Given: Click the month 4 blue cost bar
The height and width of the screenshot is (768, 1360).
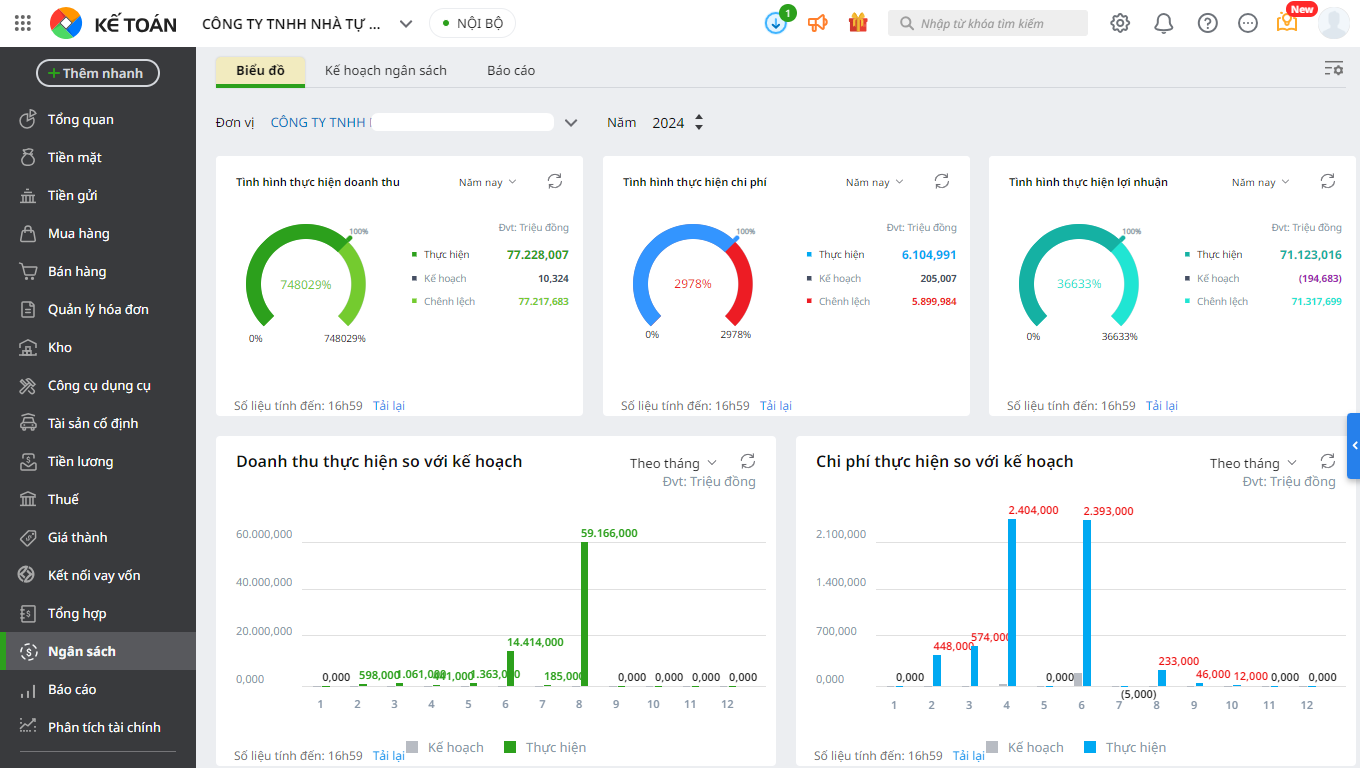Looking at the screenshot, I should tap(1012, 603).
